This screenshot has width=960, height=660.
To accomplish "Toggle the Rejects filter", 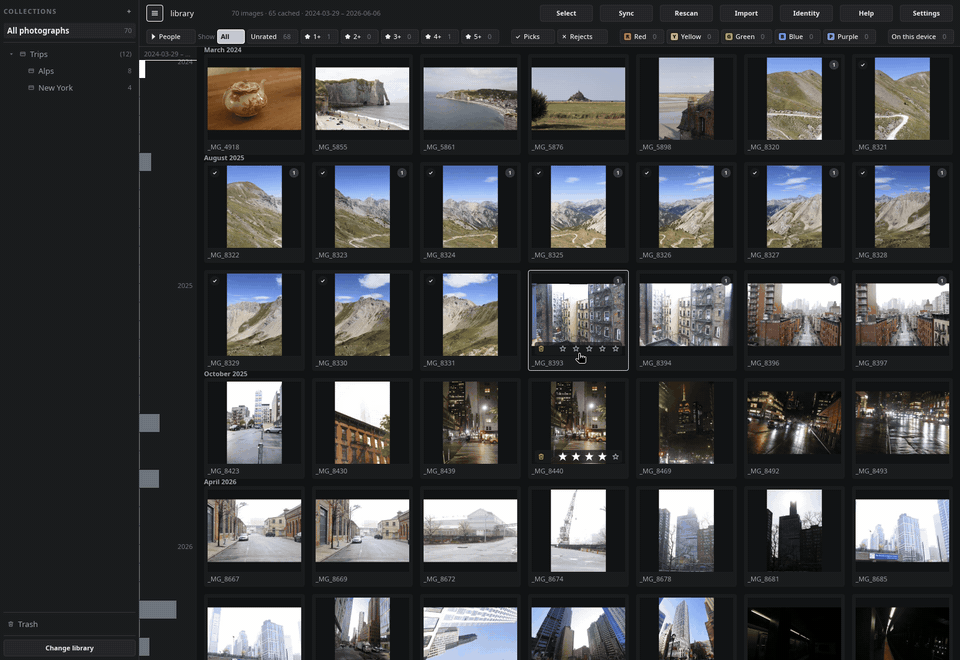I will [x=583, y=37].
